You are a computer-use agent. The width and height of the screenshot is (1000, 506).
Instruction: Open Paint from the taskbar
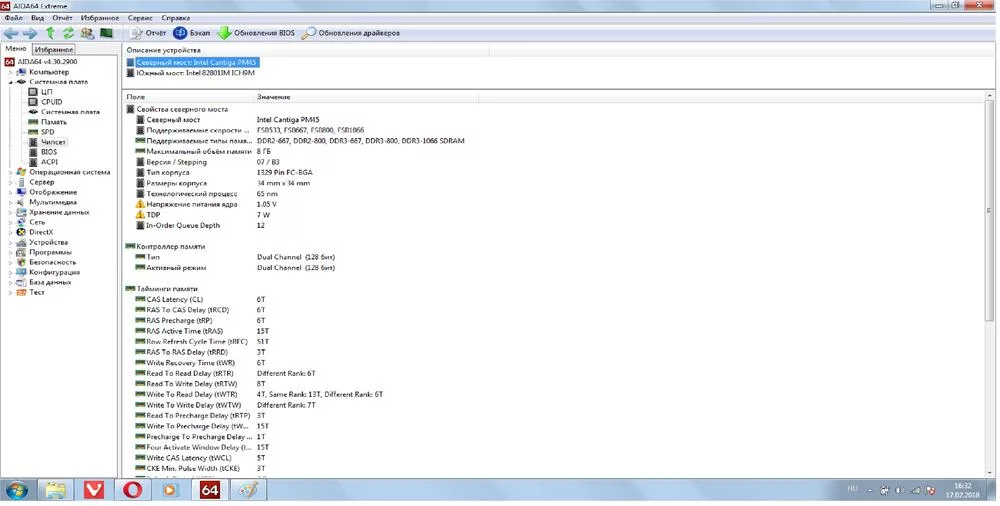pos(249,490)
